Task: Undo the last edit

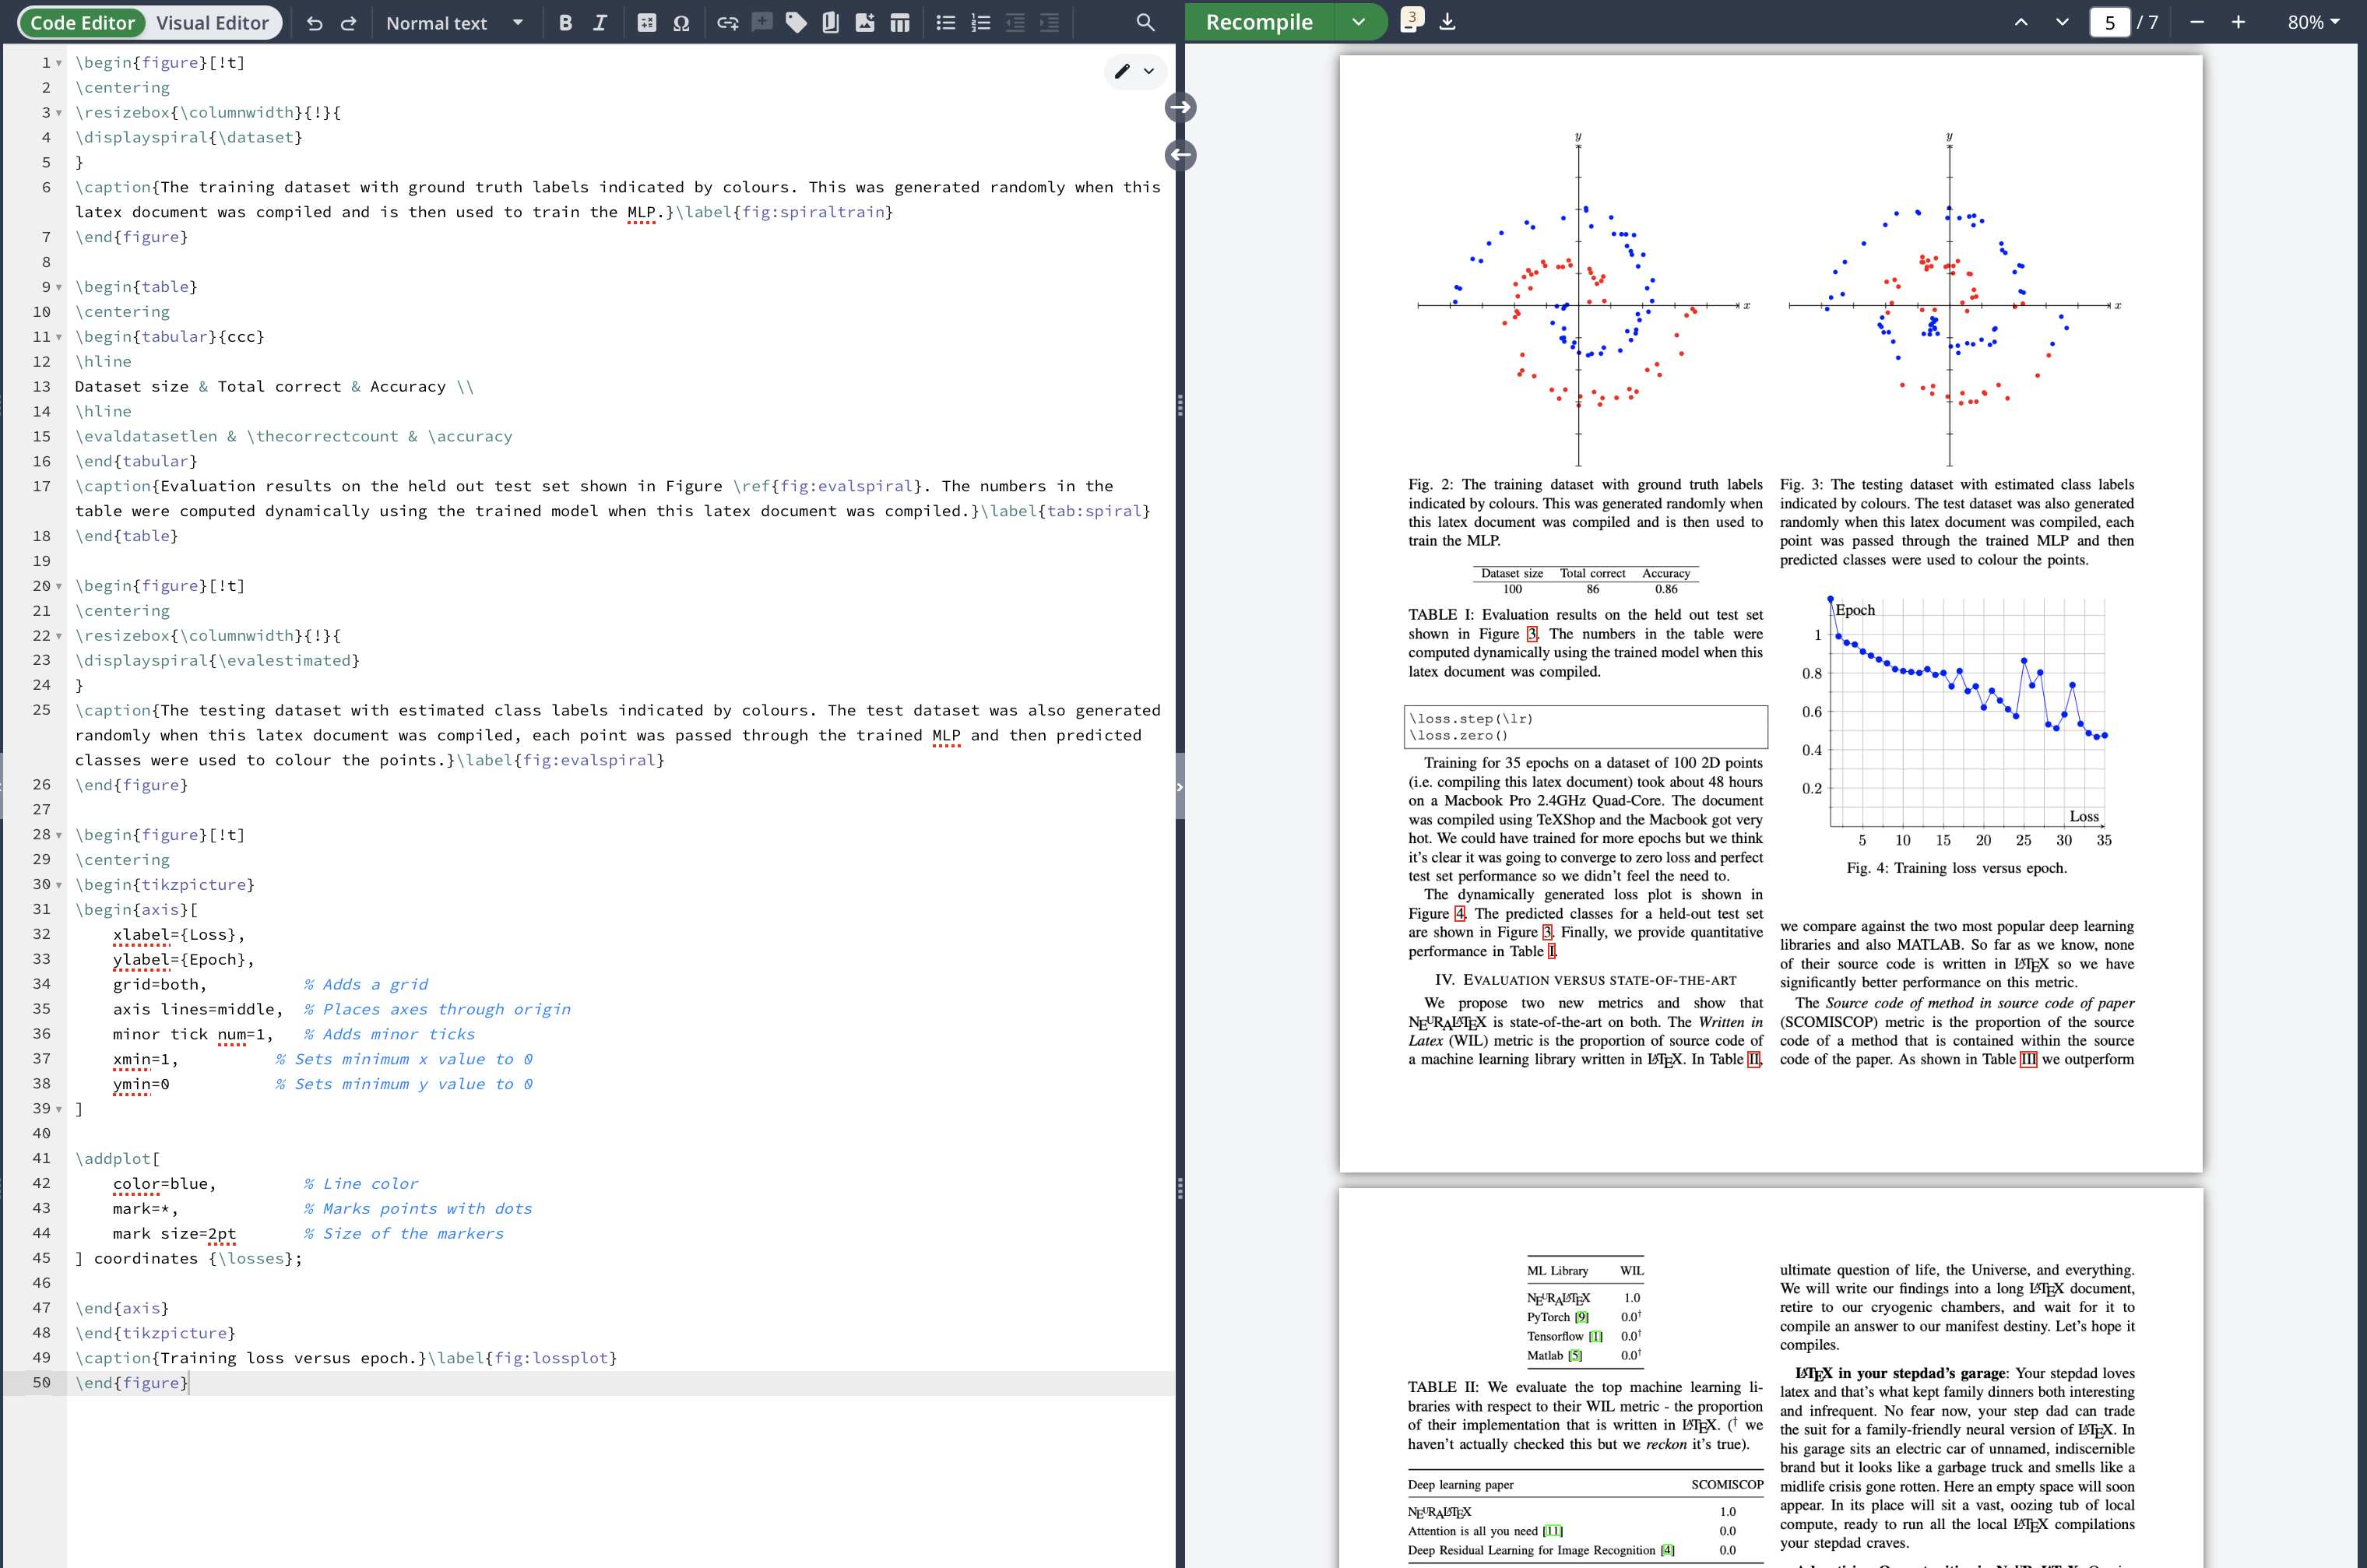Action: (314, 22)
